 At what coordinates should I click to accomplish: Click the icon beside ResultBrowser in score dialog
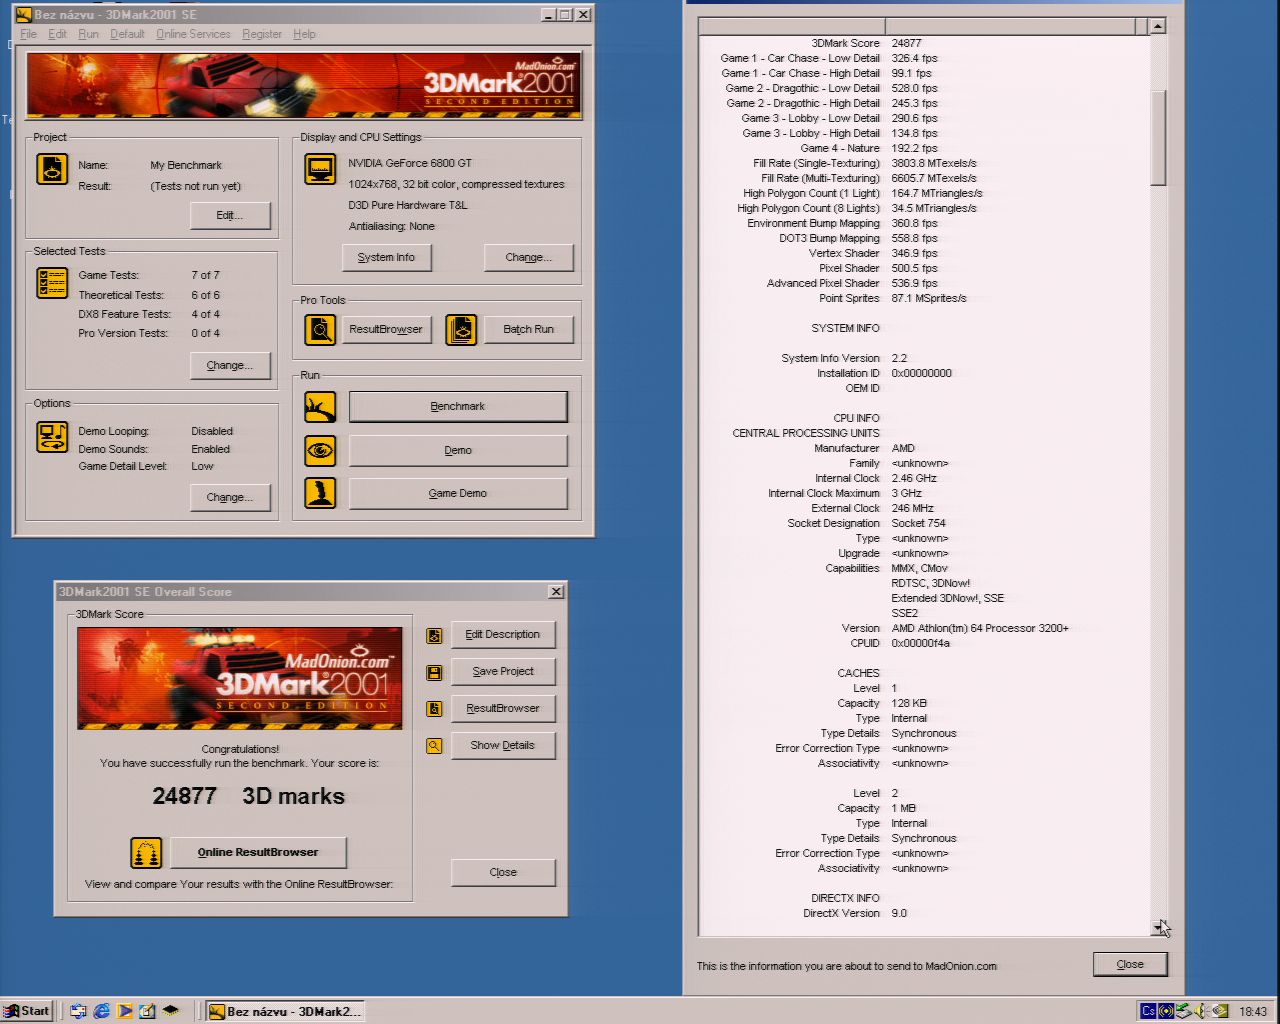434,709
